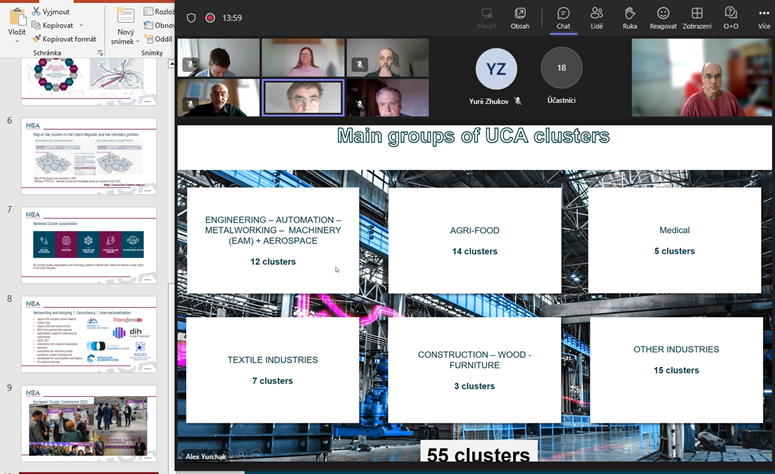This screenshot has height=474, width=775.
Task: Select slide 7 thumbnail National Cluster Association
Action: (88, 245)
